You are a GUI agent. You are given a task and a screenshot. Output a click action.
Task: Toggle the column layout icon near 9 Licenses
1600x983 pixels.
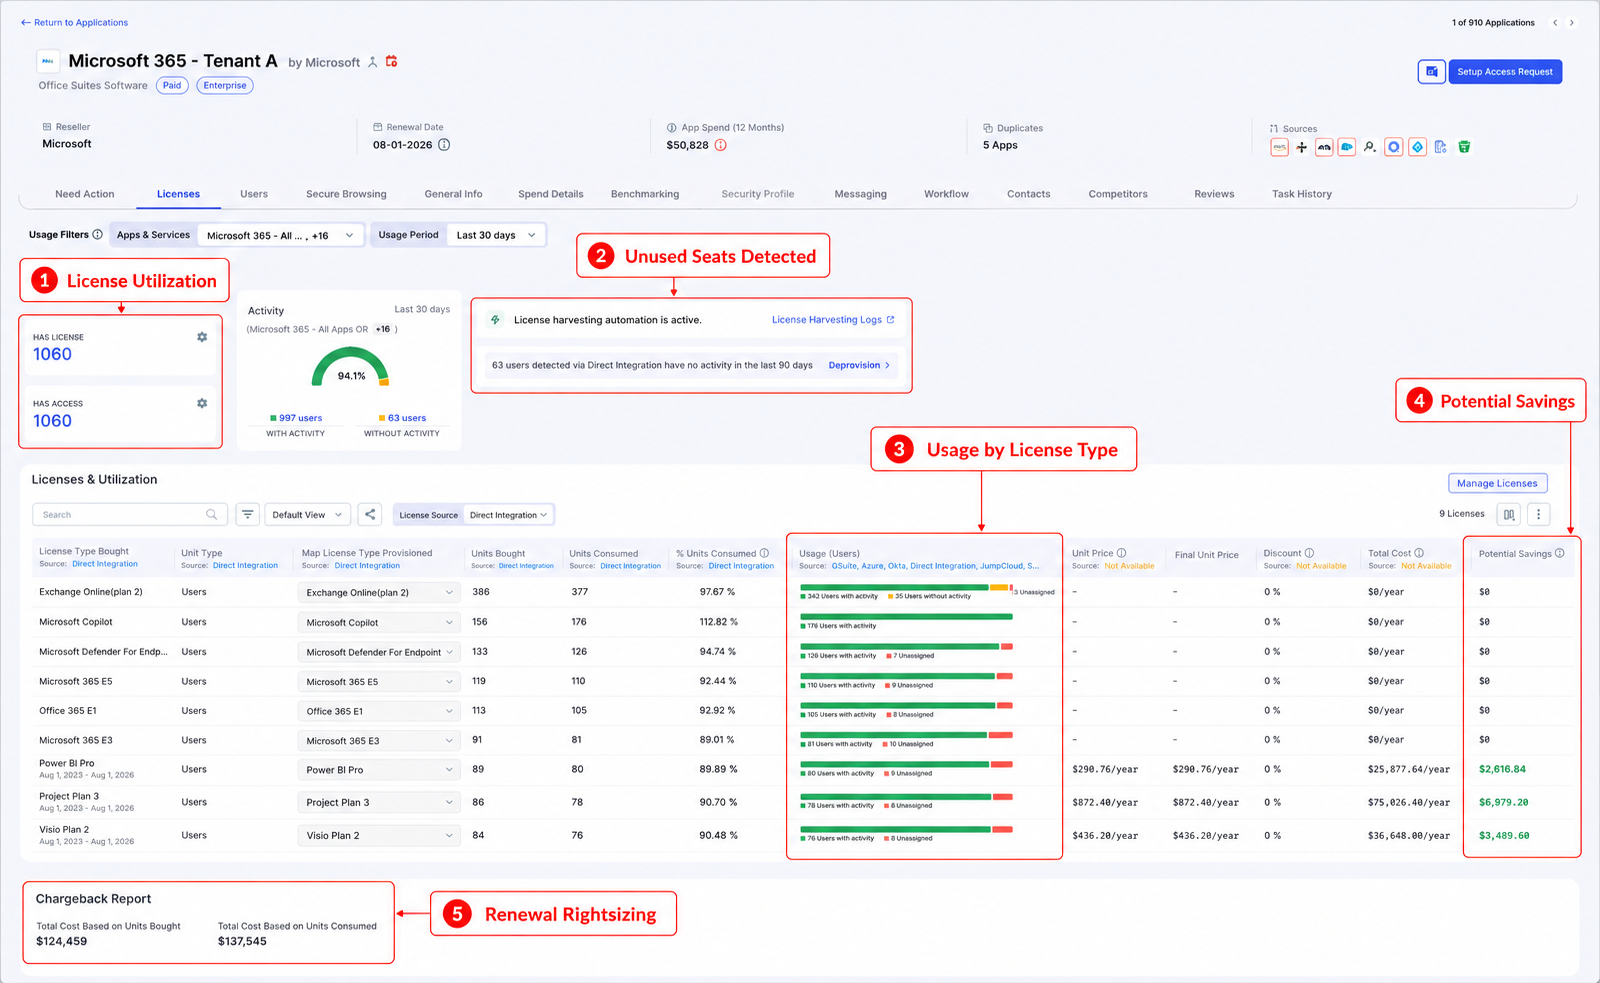1509,514
